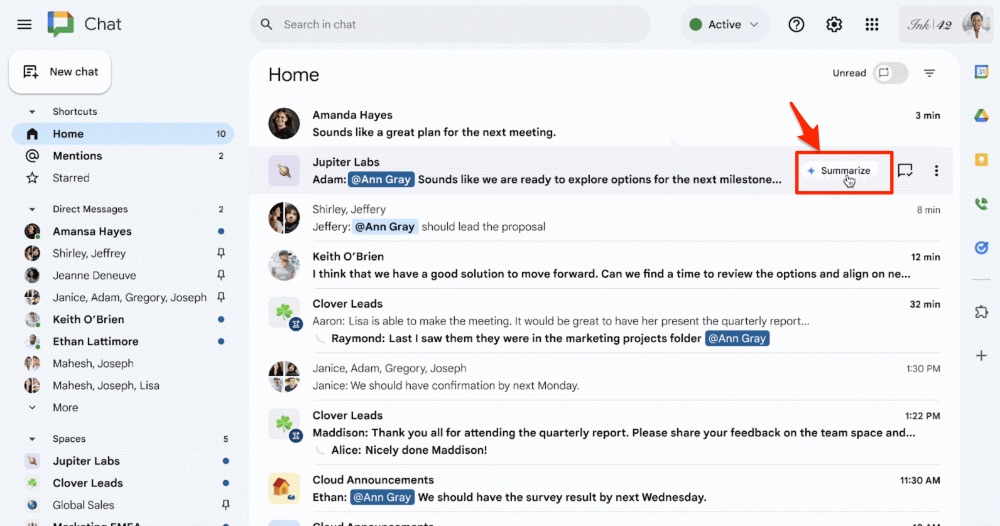Open Google Keep side panel icon
The height and width of the screenshot is (526, 1000).
coord(982,159)
